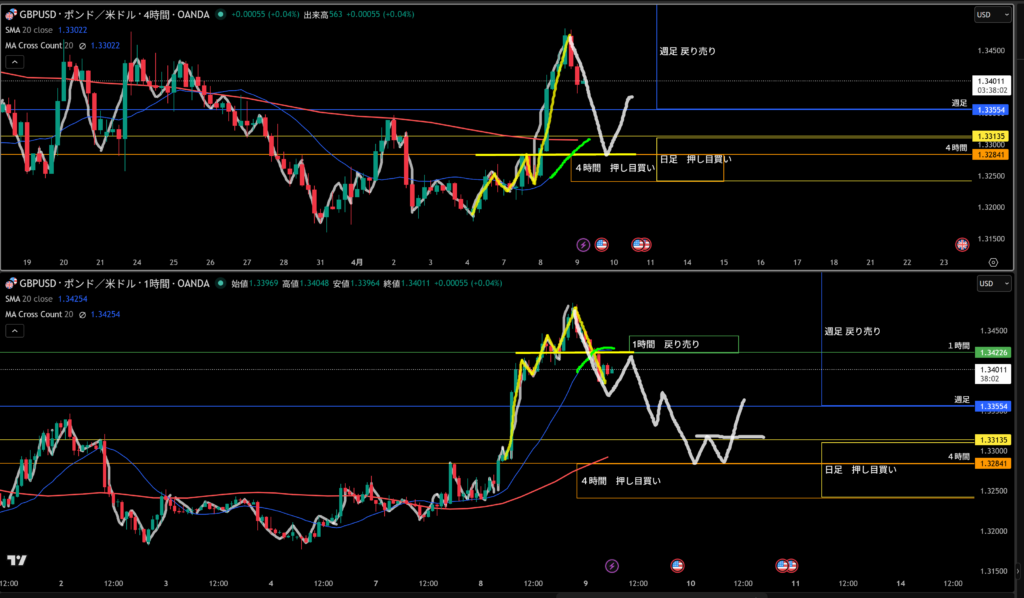Click the UK flag economic event icon
This screenshot has height=598, width=1024.
[962, 244]
